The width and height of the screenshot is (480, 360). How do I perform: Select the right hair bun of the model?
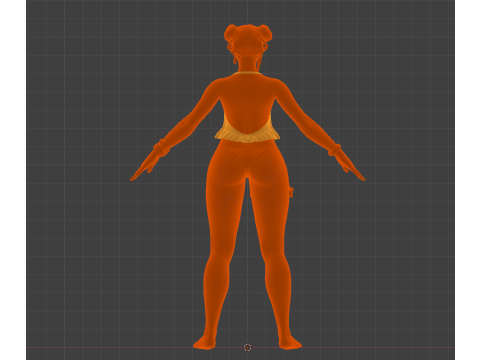(266, 32)
